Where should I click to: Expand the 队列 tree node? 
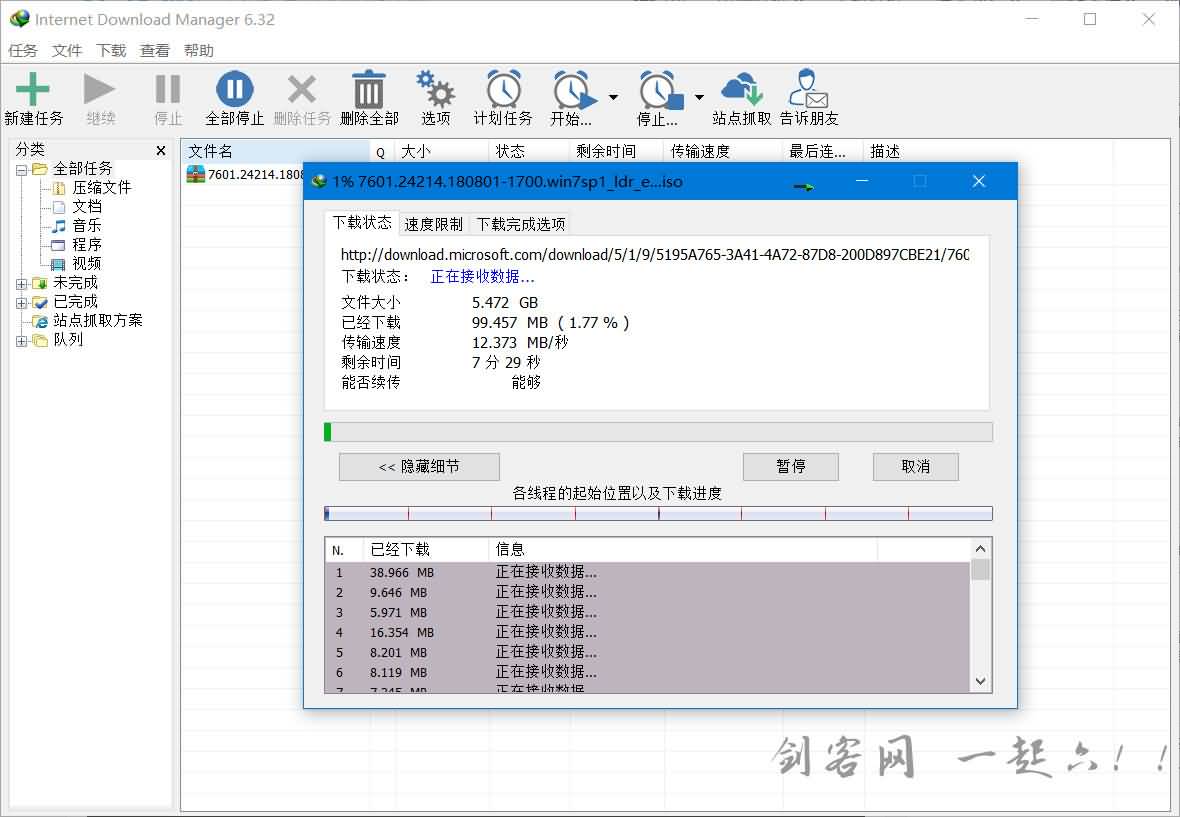point(21,341)
